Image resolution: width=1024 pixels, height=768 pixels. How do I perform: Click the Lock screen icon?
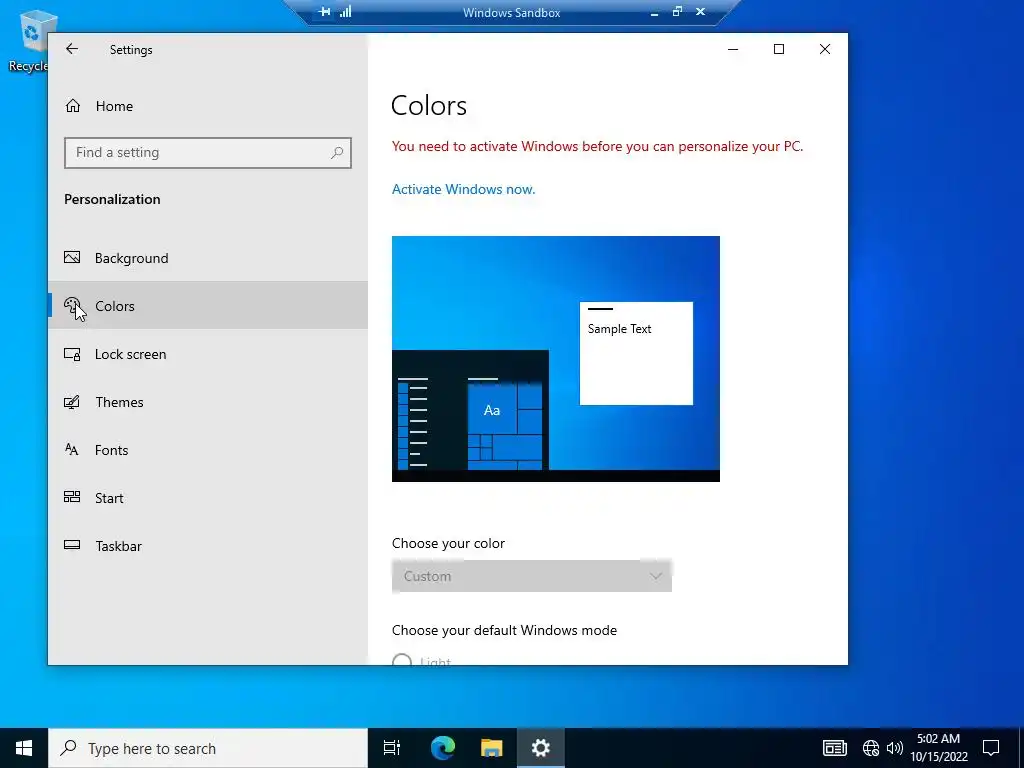coord(72,354)
